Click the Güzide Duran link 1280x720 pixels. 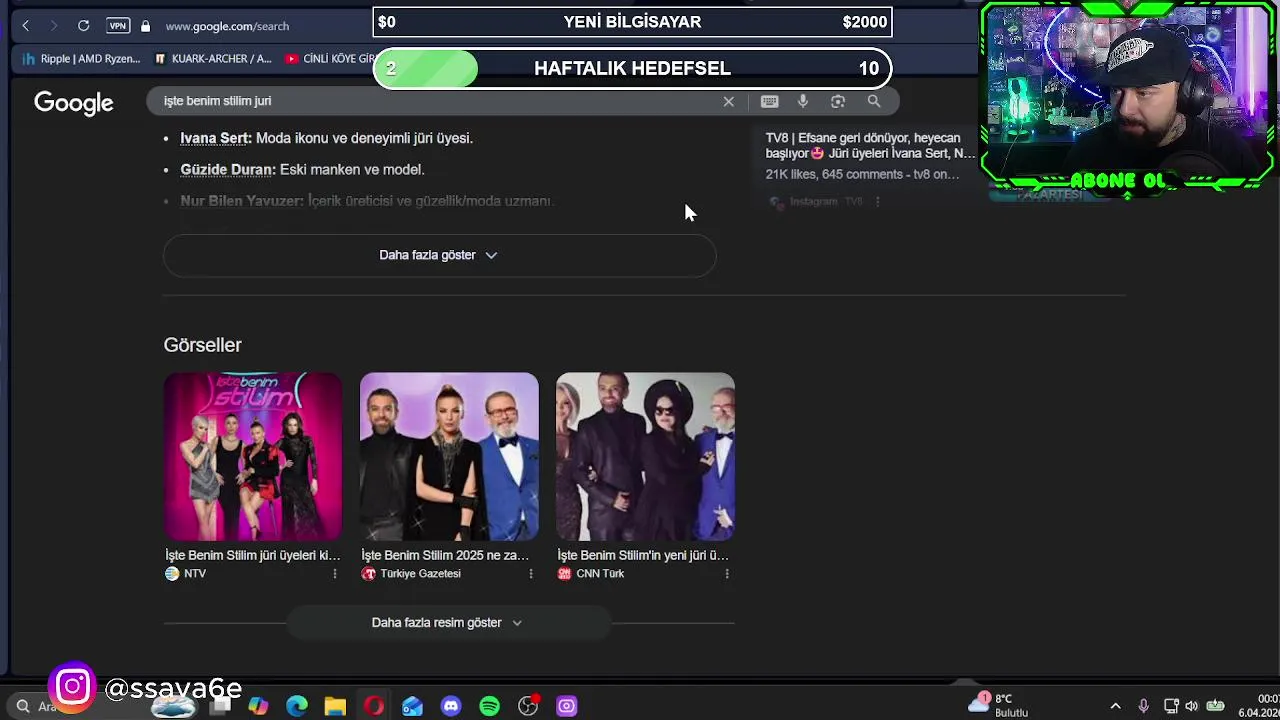click(226, 170)
